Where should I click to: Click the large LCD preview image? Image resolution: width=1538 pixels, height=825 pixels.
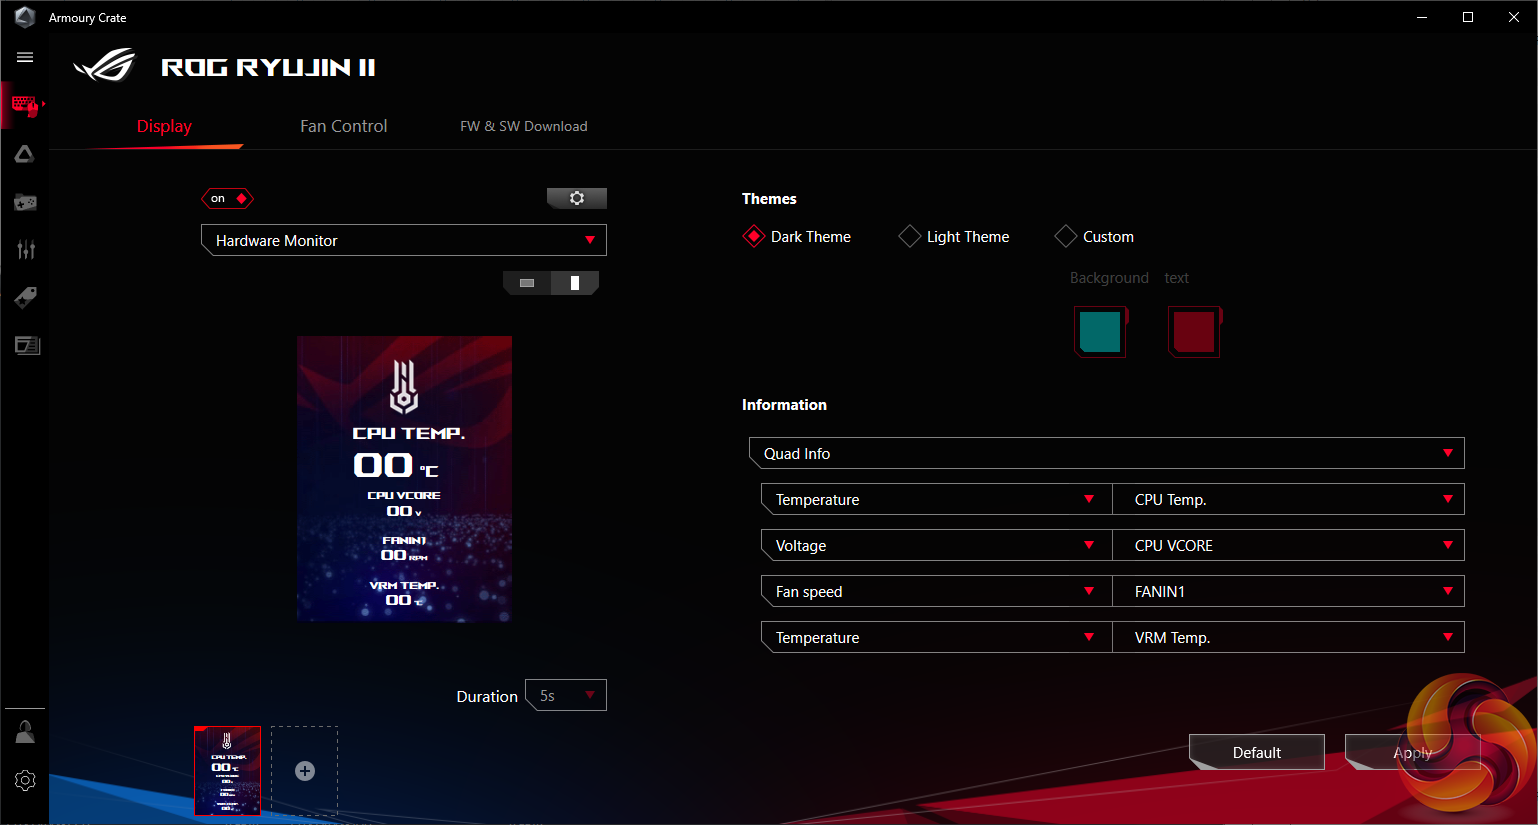[404, 479]
